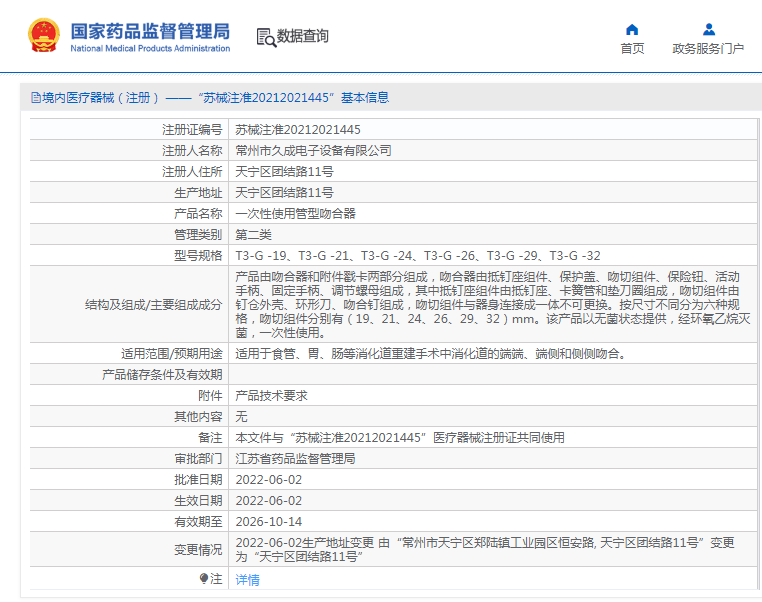Click National Medical Products Administration text
Screen dimensions: 762x602
(x=150, y=49)
